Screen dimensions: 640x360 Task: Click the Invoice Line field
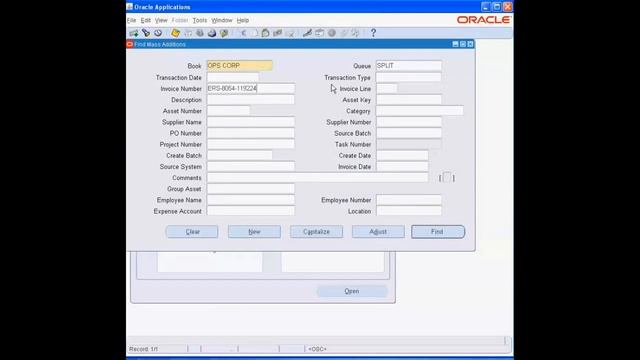(x=387, y=89)
